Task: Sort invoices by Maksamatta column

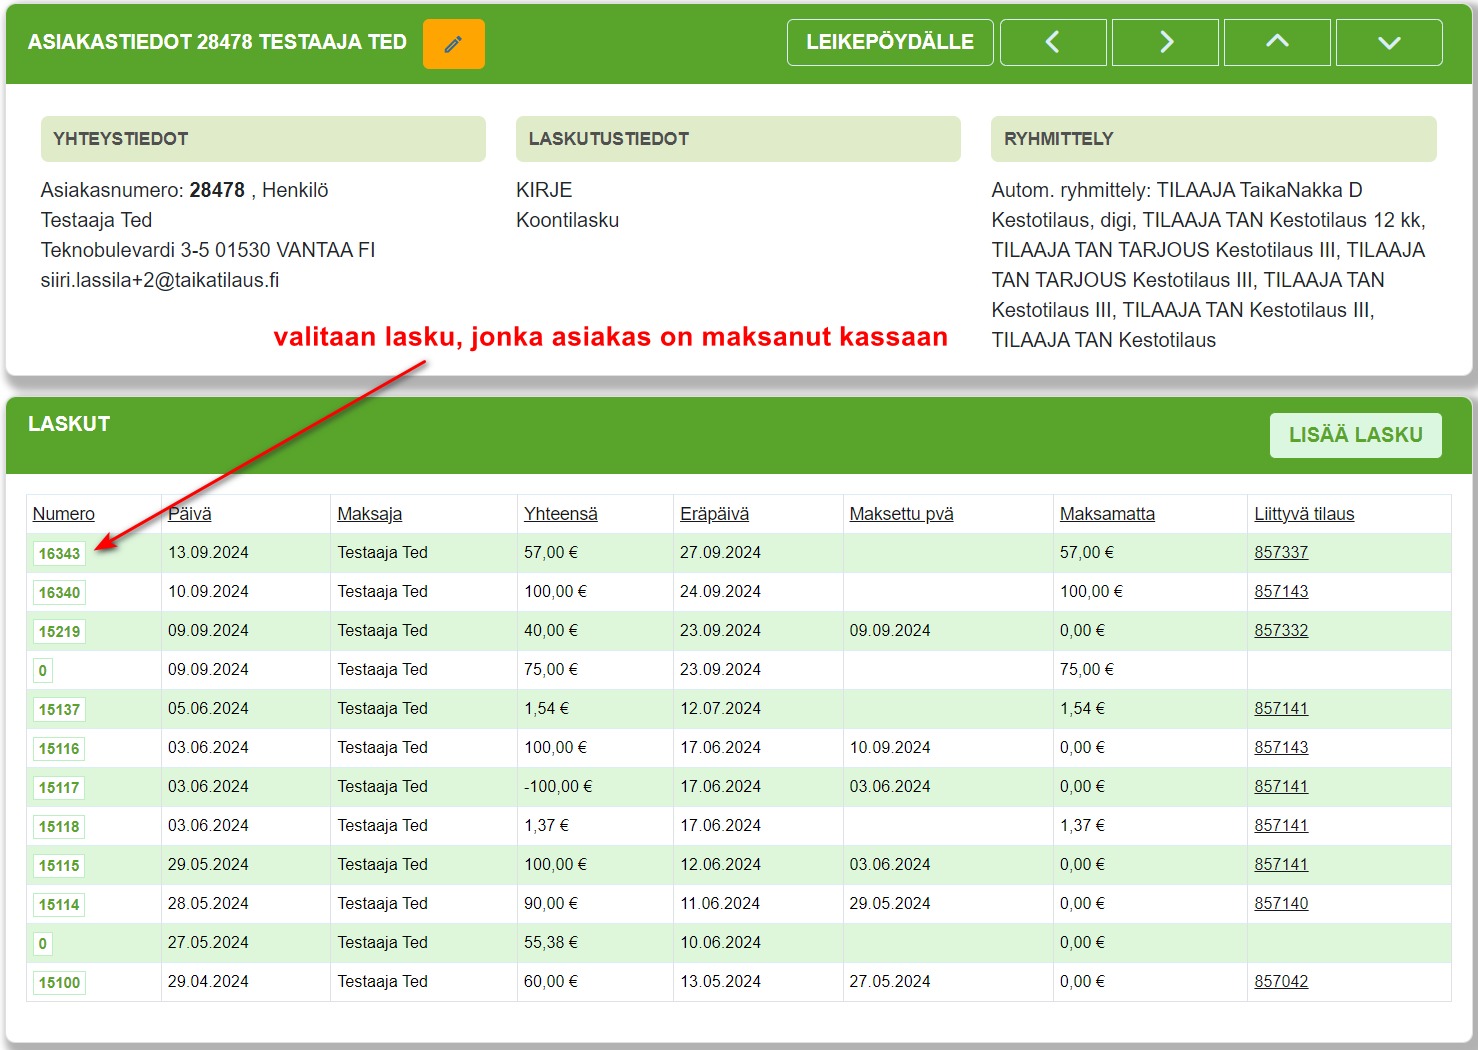Action: tap(1107, 514)
